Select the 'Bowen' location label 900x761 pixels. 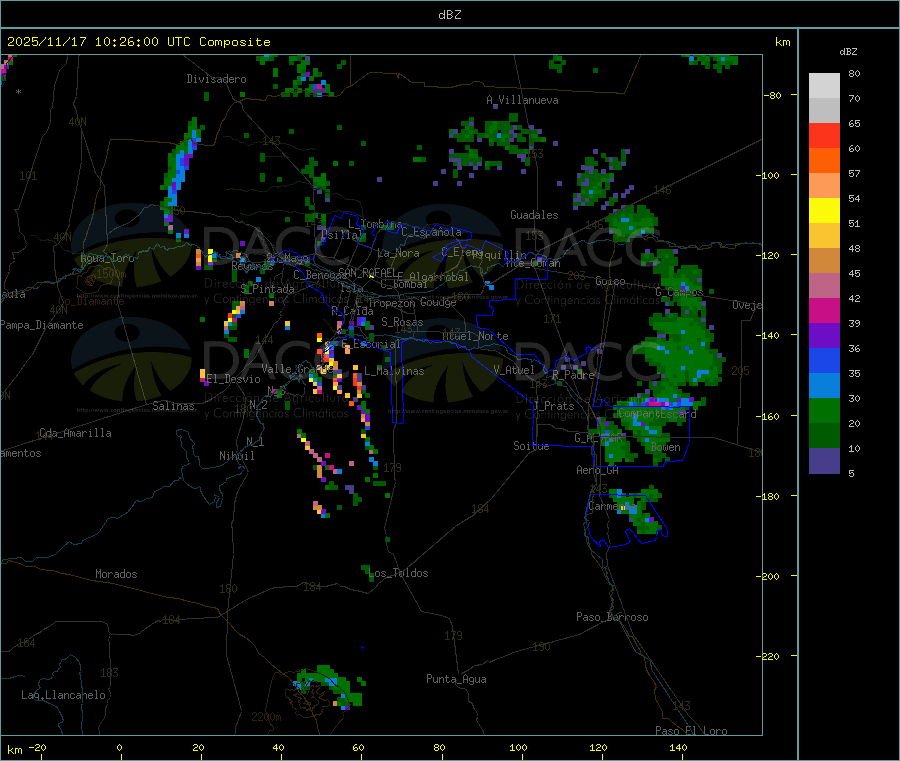666,447
